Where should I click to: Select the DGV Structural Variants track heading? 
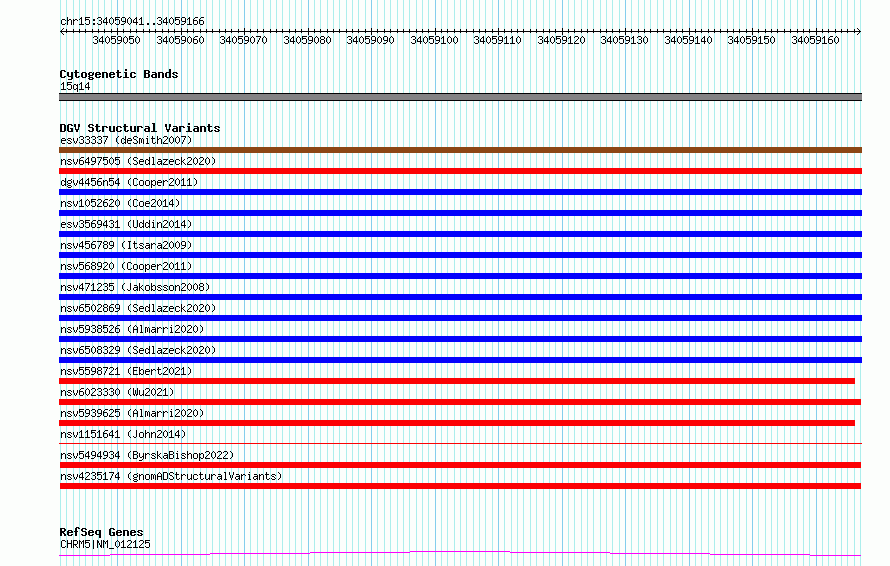[x=140, y=128]
